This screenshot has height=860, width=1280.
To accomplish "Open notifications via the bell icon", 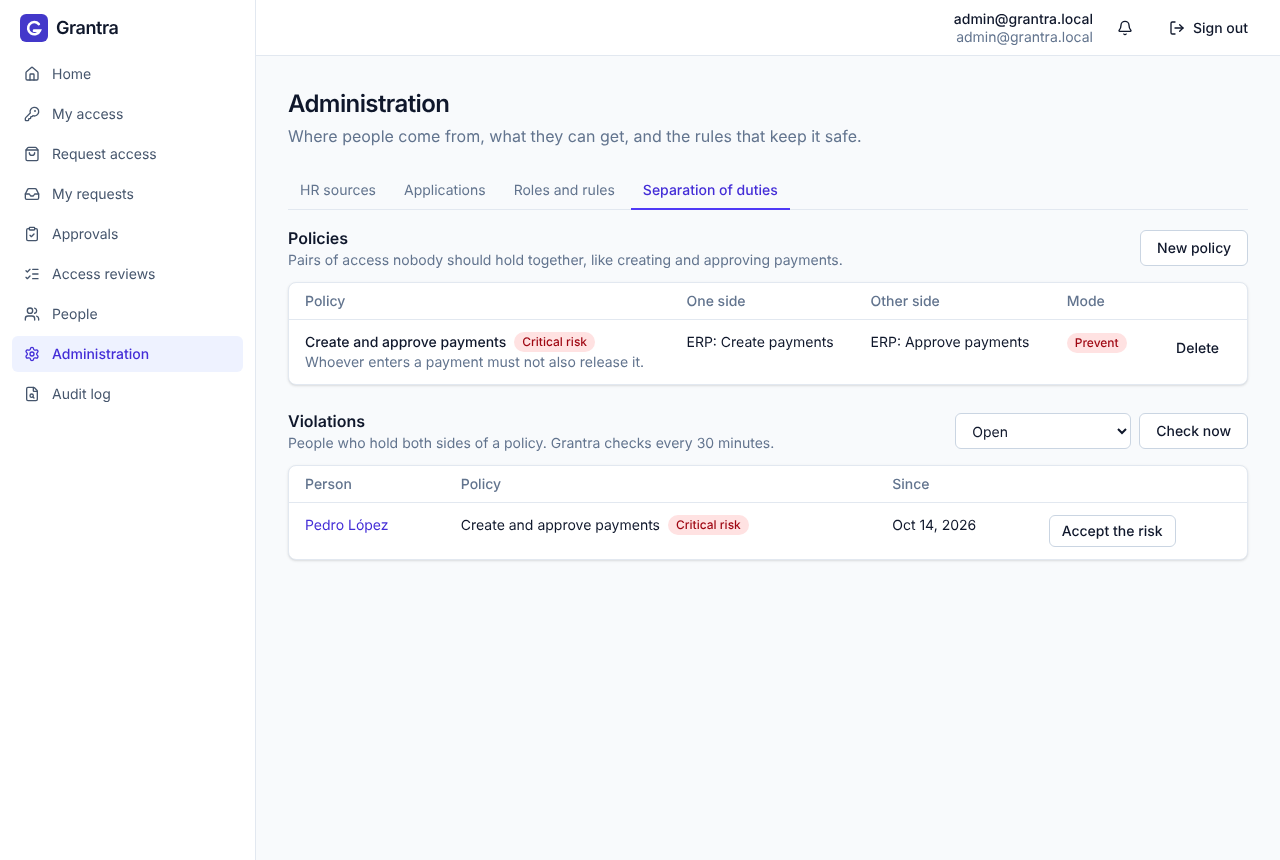I will [x=1125, y=28].
